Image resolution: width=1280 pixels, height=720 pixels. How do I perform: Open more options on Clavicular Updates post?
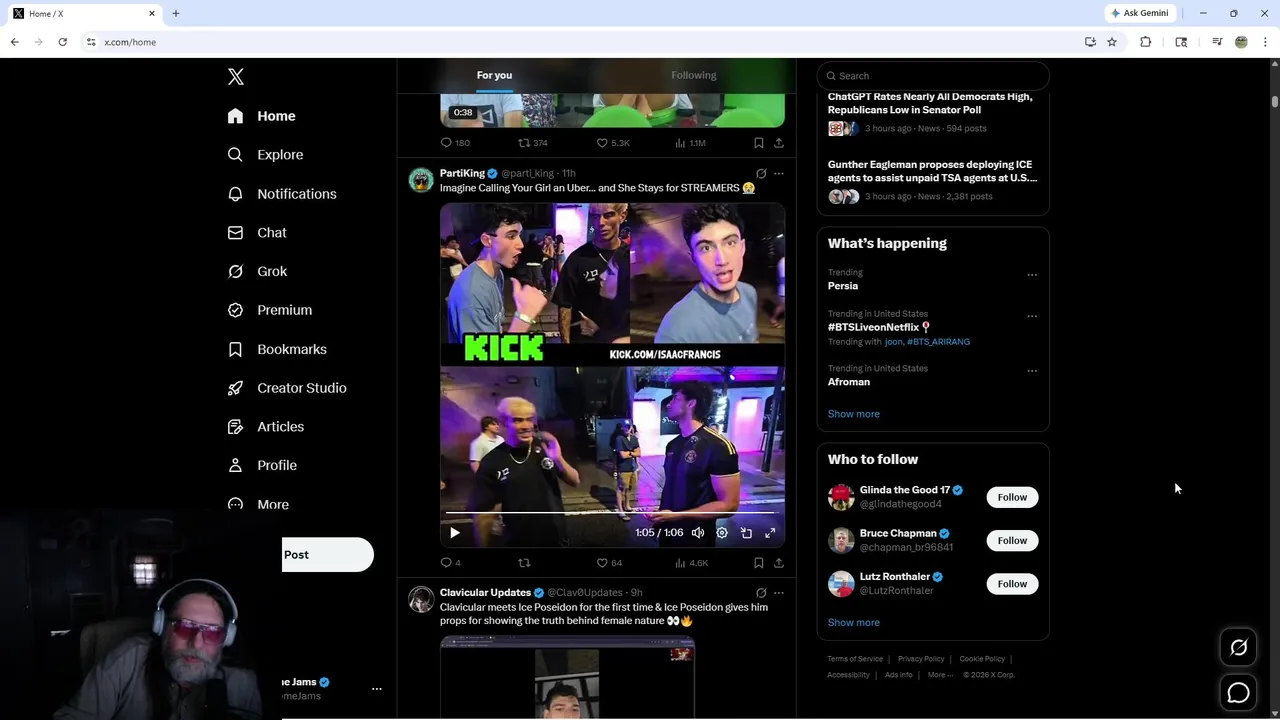pyautogui.click(x=779, y=593)
